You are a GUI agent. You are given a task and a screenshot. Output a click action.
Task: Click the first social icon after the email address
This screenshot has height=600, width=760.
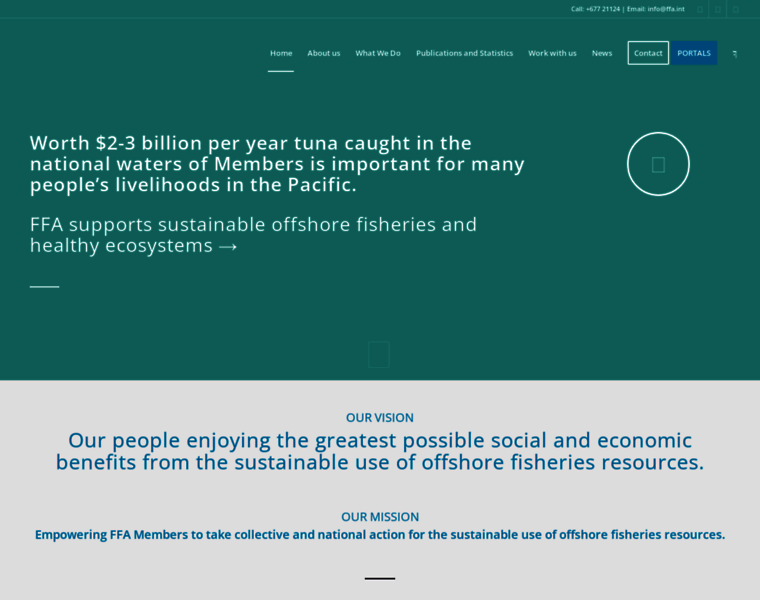(700, 9)
